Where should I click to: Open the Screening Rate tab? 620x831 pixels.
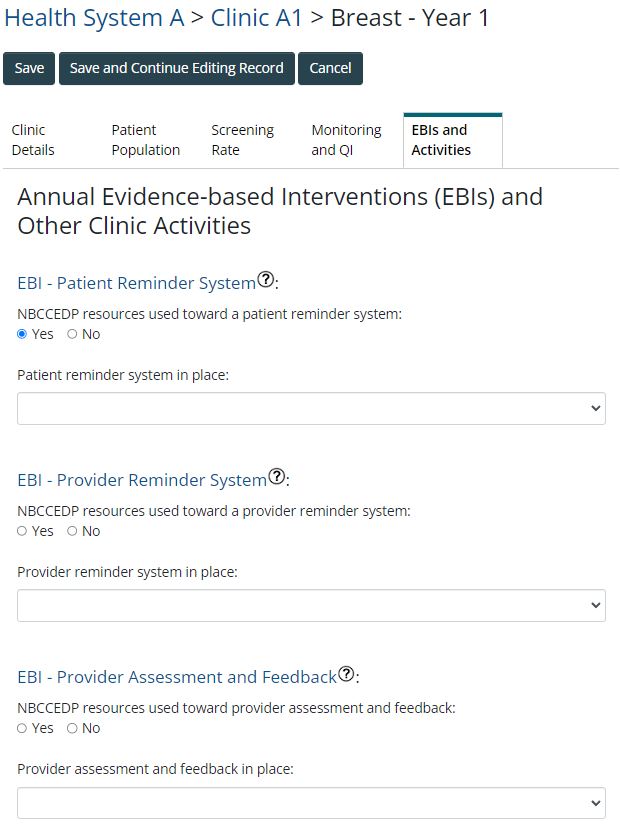coord(242,140)
